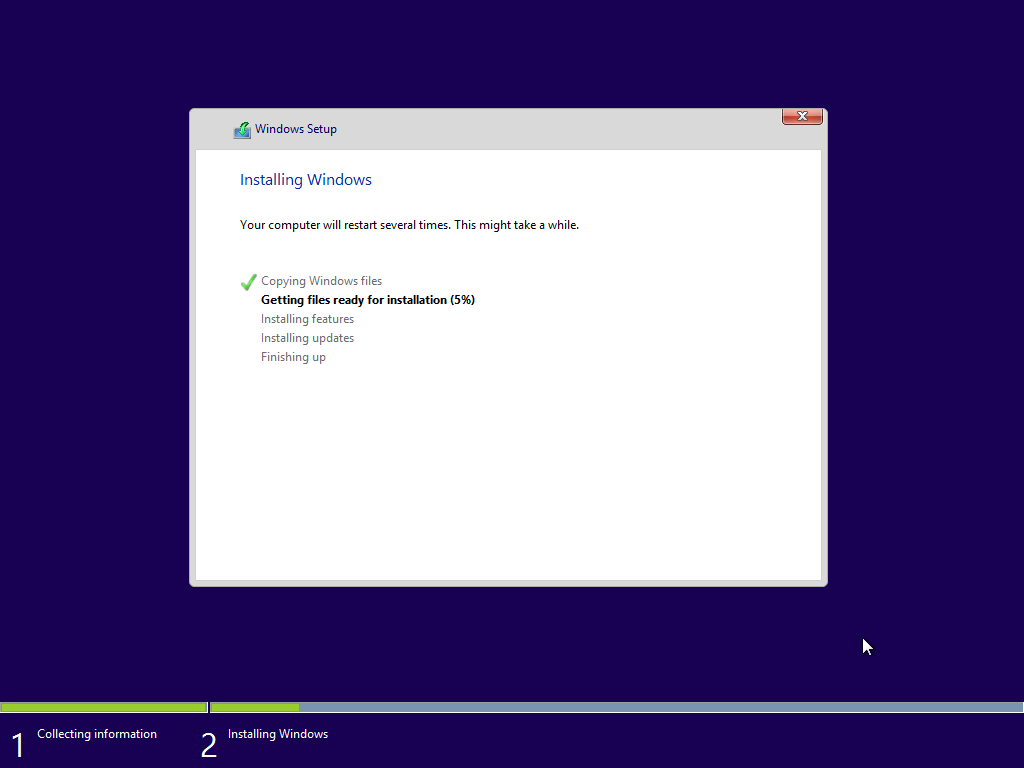Click the restart notice message text
The width and height of the screenshot is (1024, 768).
[409, 224]
